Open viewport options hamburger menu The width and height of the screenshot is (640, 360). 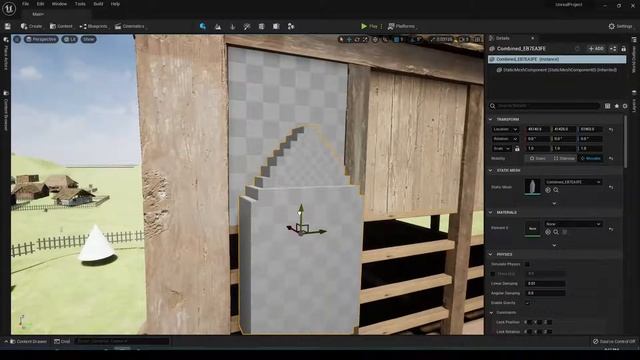tap(17, 39)
